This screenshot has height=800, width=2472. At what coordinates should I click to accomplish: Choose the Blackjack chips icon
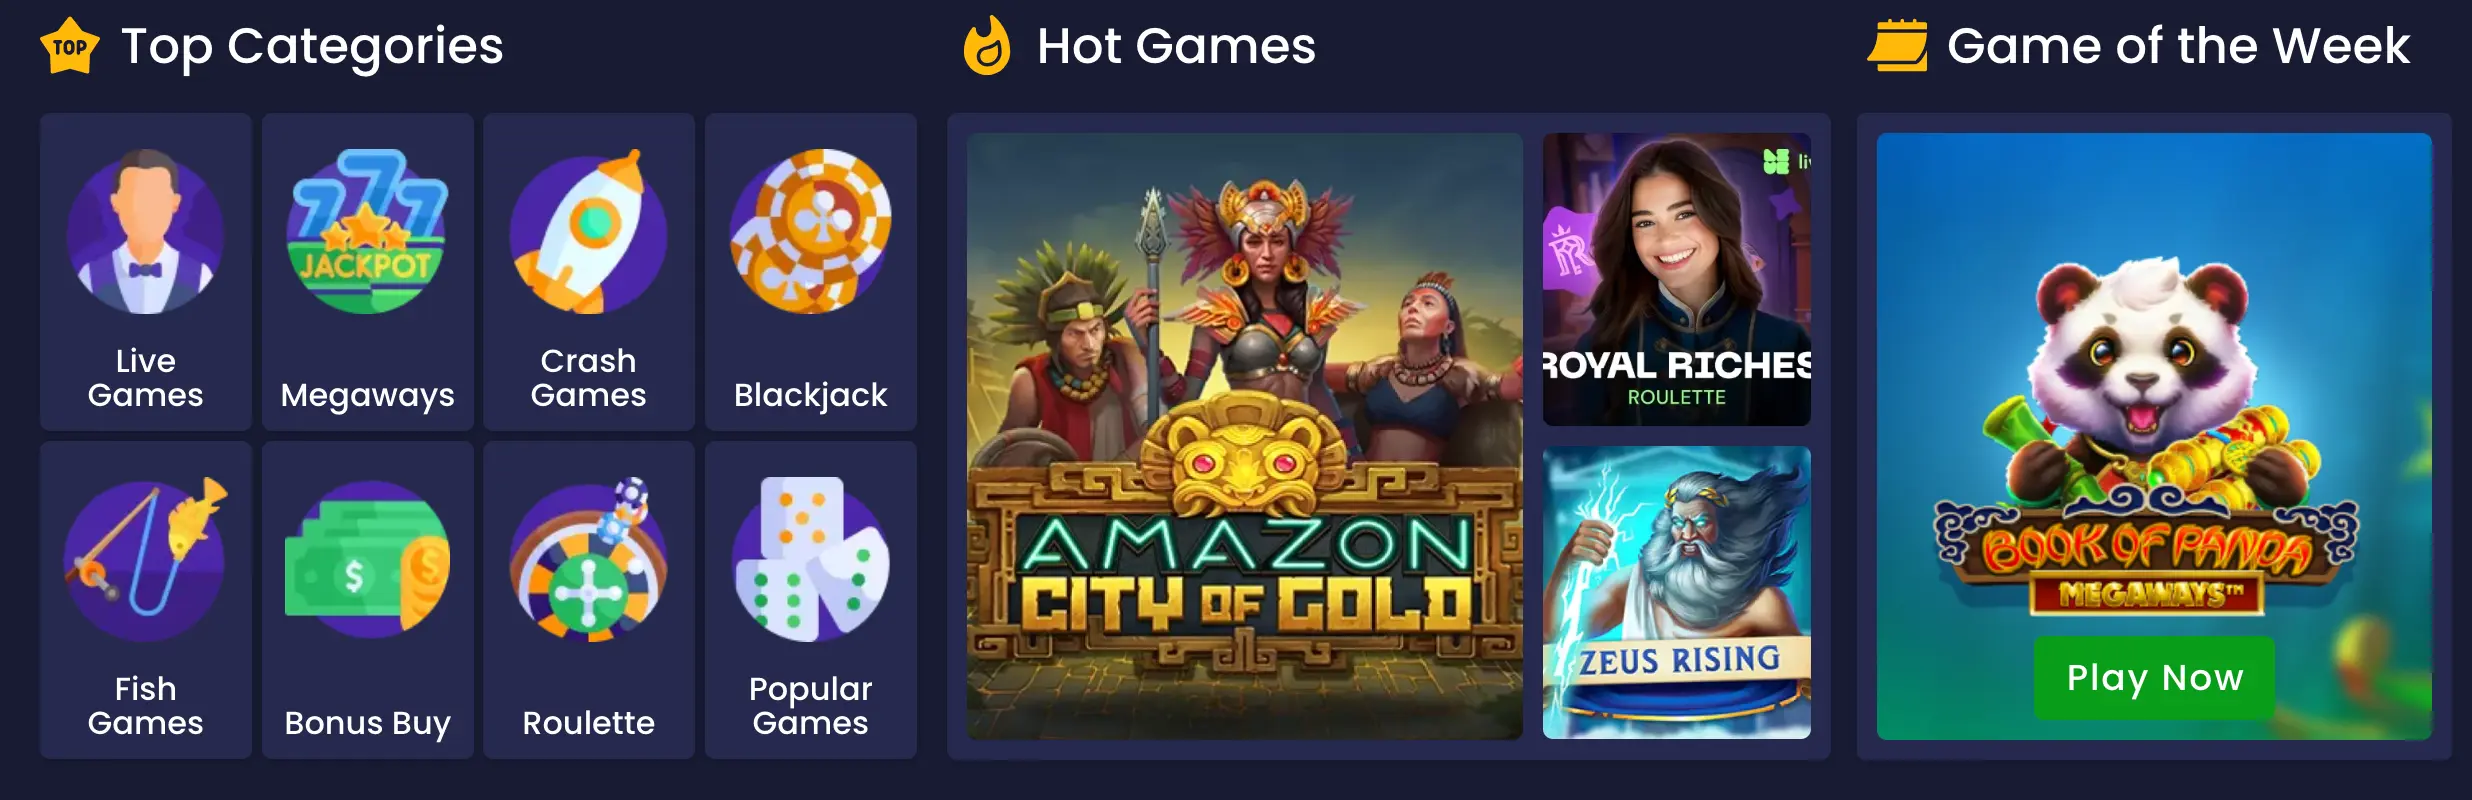point(810,232)
